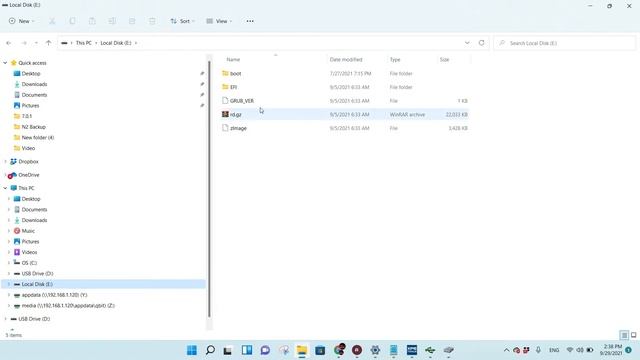The height and width of the screenshot is (360, 640).
Task: Open the 7.0.1 folder in sidebar
Action: 27,116
